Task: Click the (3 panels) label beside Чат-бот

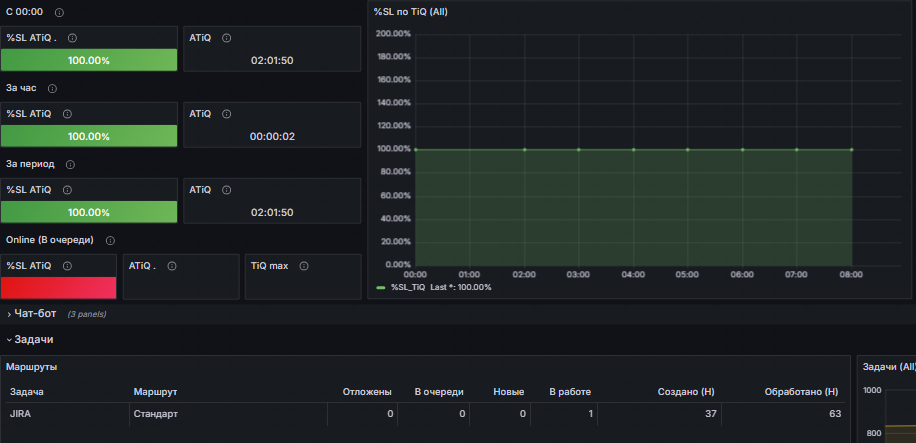Action: (x=86, y=314)
